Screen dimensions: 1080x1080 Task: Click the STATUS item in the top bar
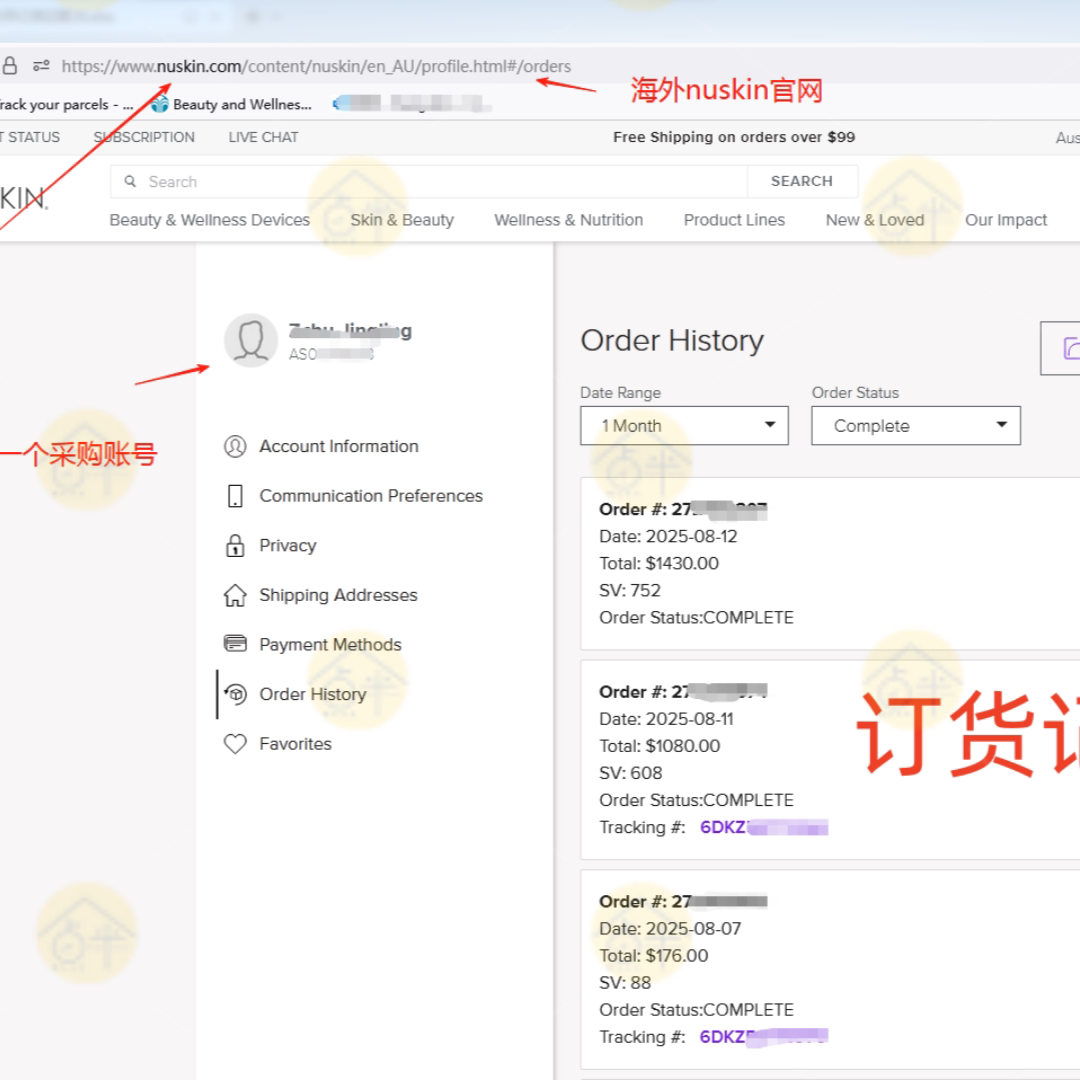[30, 137]
